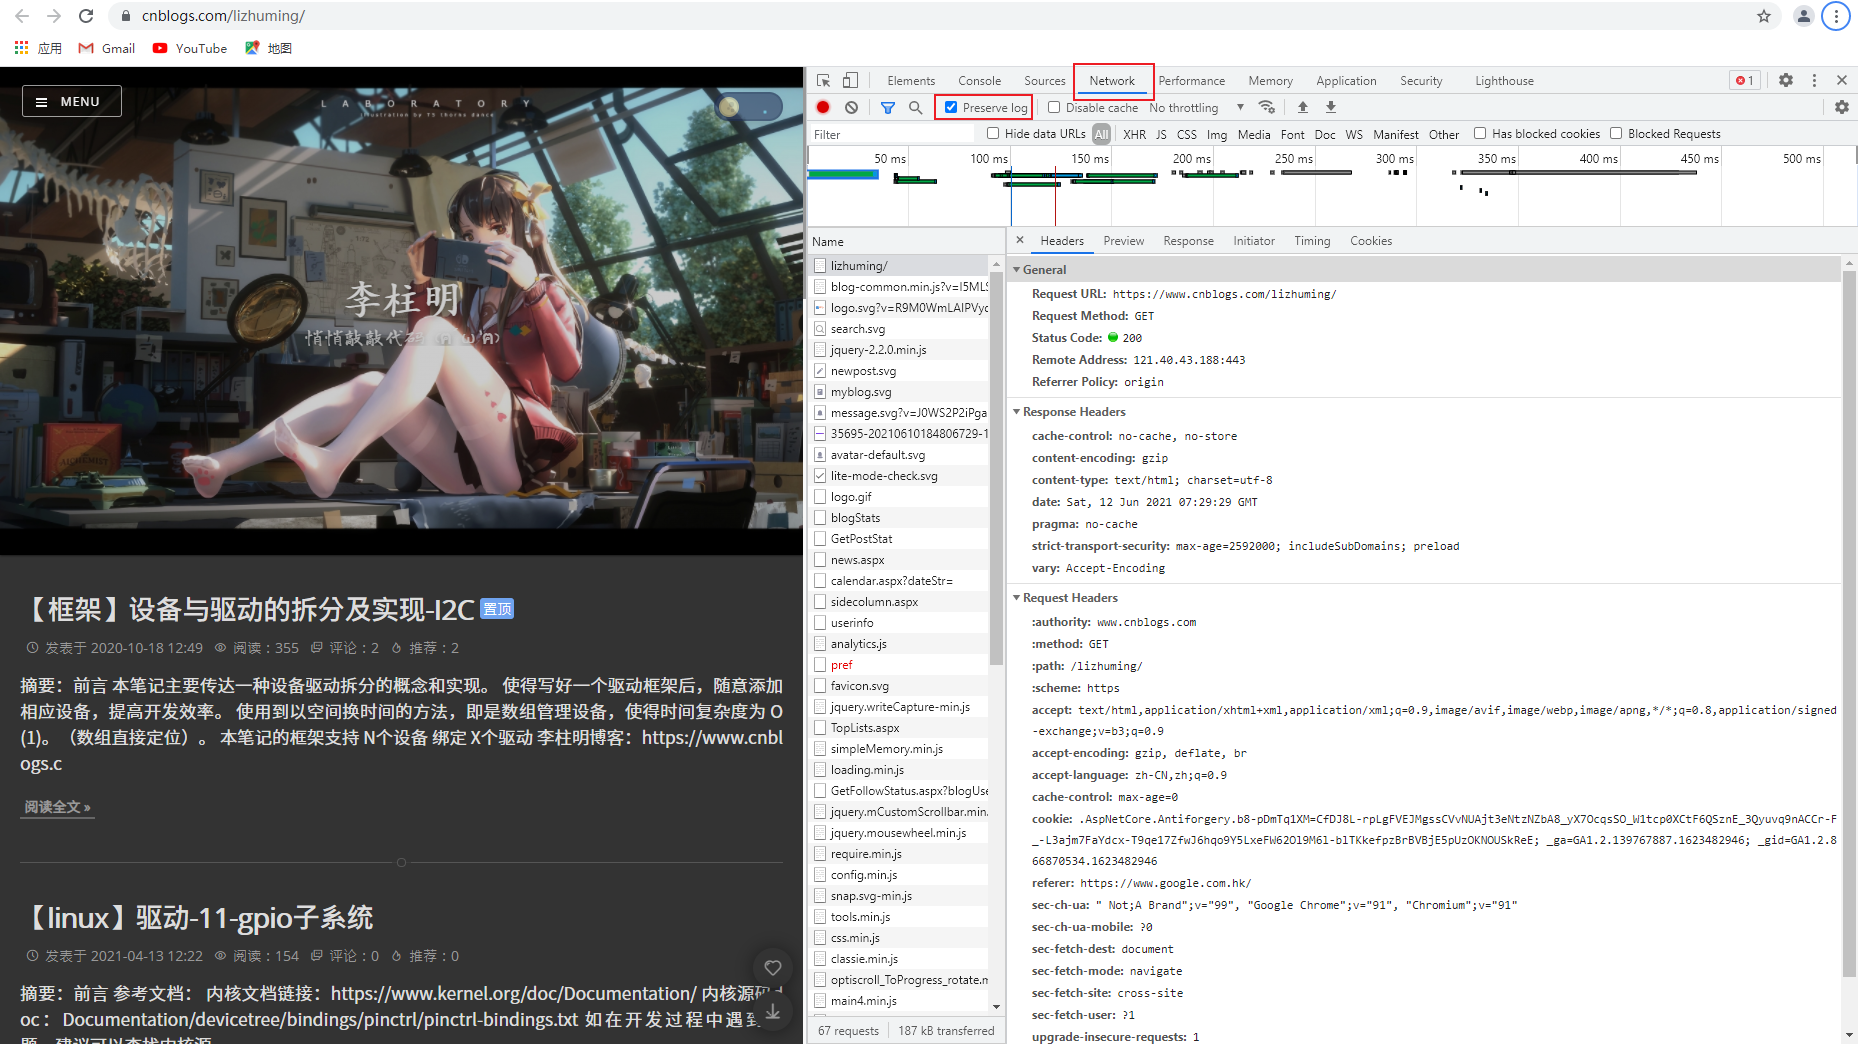Screen dimensions: 1858x1044
Task: Reload the page with refresh icon
Action: [x=86, y=16]
